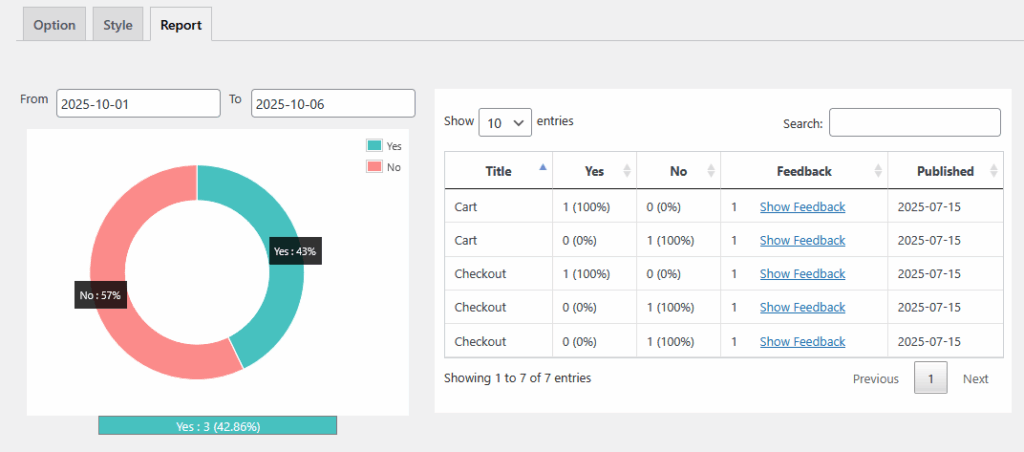Select the Report tab

click(x=180, y=25)
